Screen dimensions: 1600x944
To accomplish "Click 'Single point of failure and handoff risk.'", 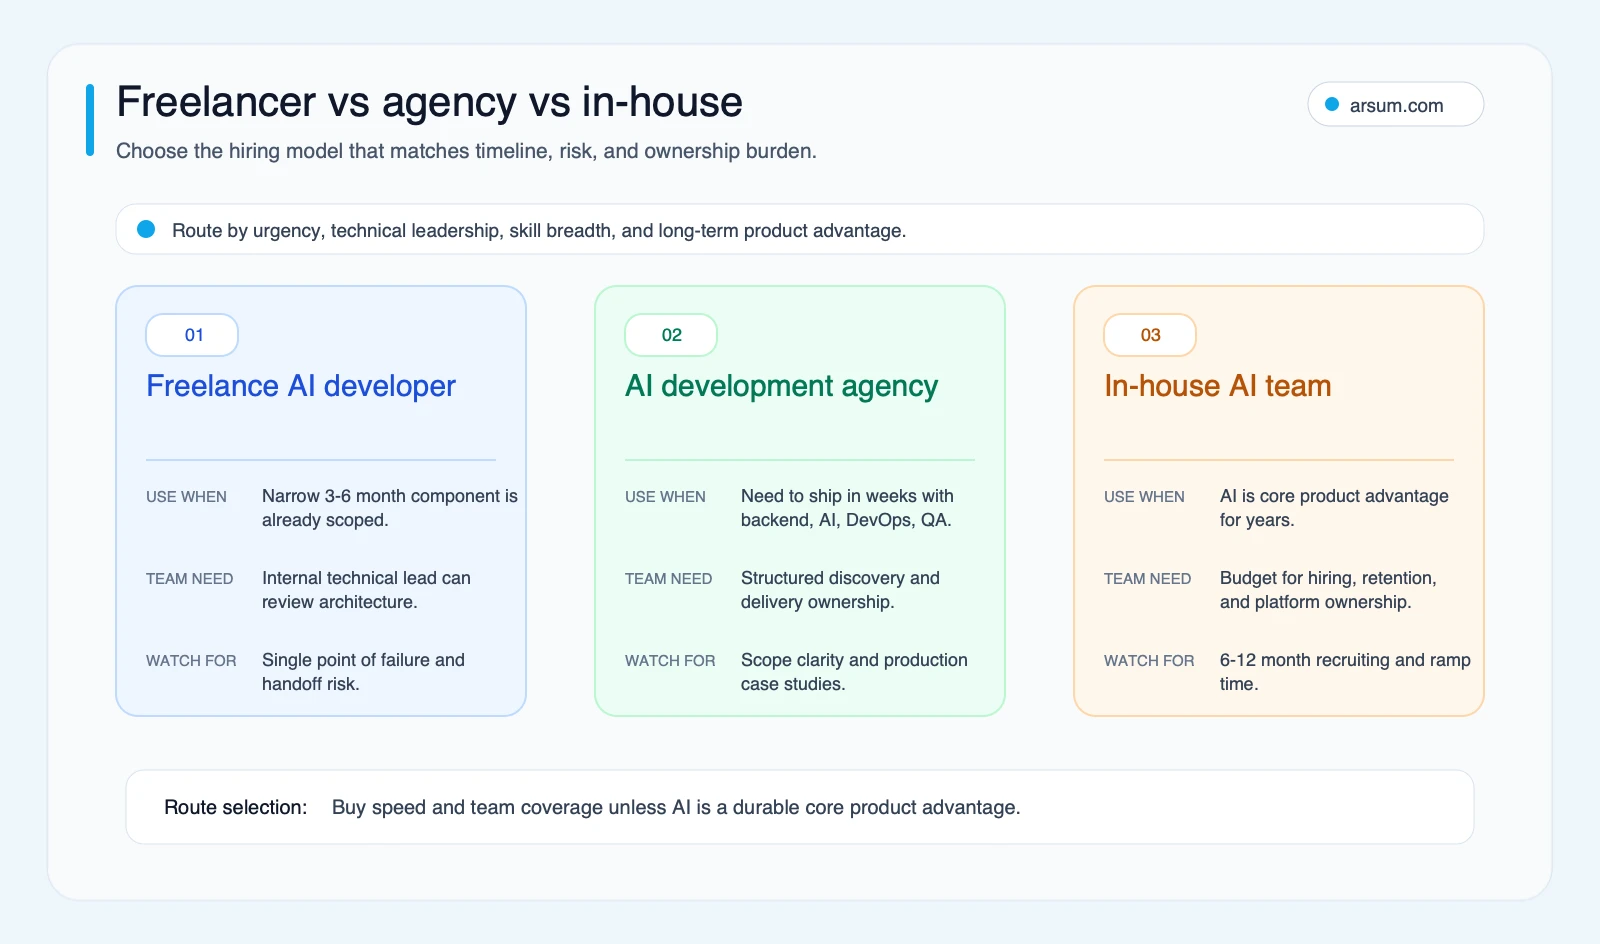I will pos(363,672).
